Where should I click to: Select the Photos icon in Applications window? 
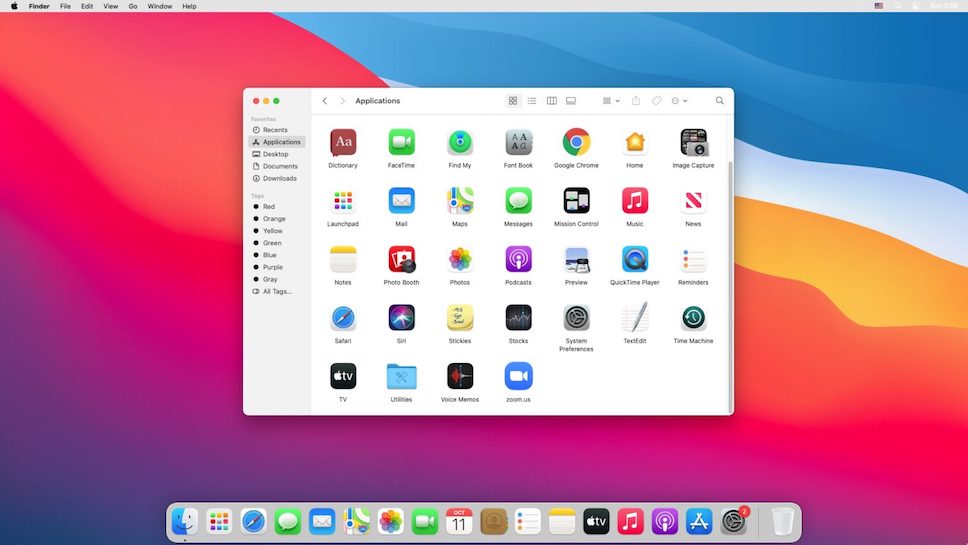460,260
